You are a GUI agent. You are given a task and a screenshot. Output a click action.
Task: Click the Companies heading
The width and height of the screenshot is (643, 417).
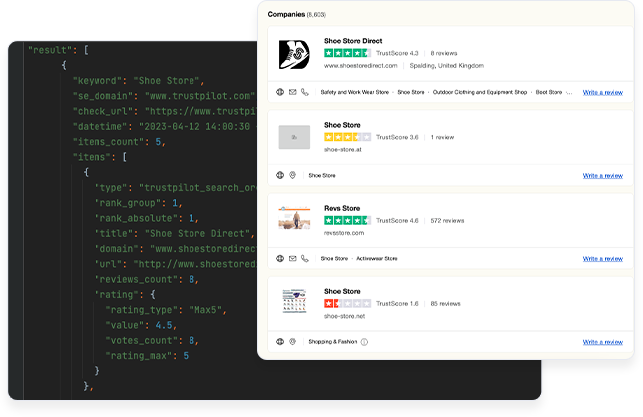point(286,14)
